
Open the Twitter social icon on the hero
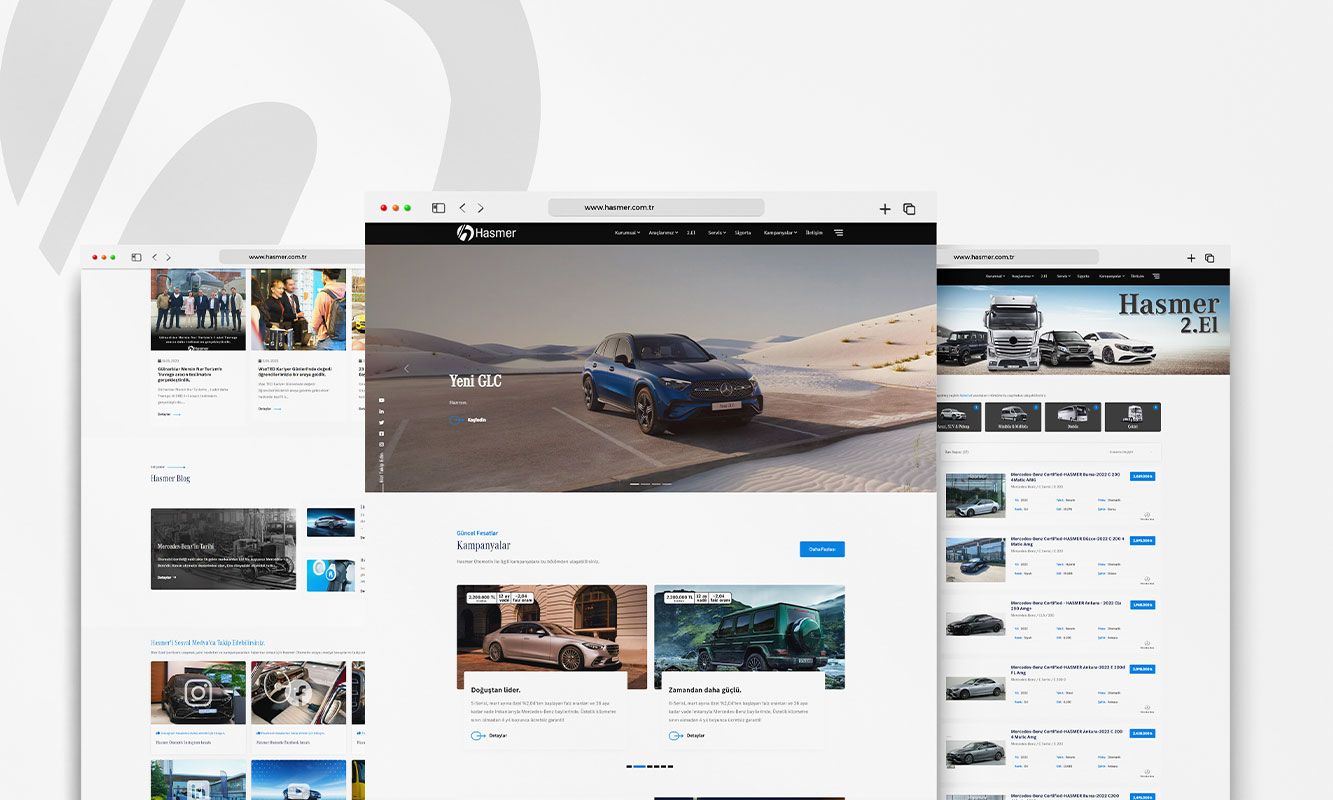point(381,422)
